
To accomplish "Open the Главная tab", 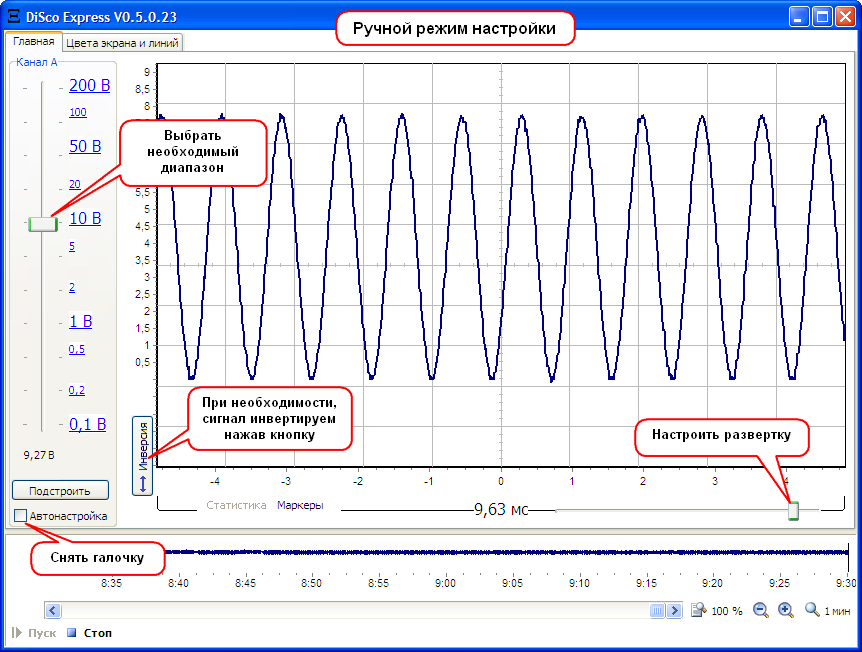I will [x=33, y=42].
